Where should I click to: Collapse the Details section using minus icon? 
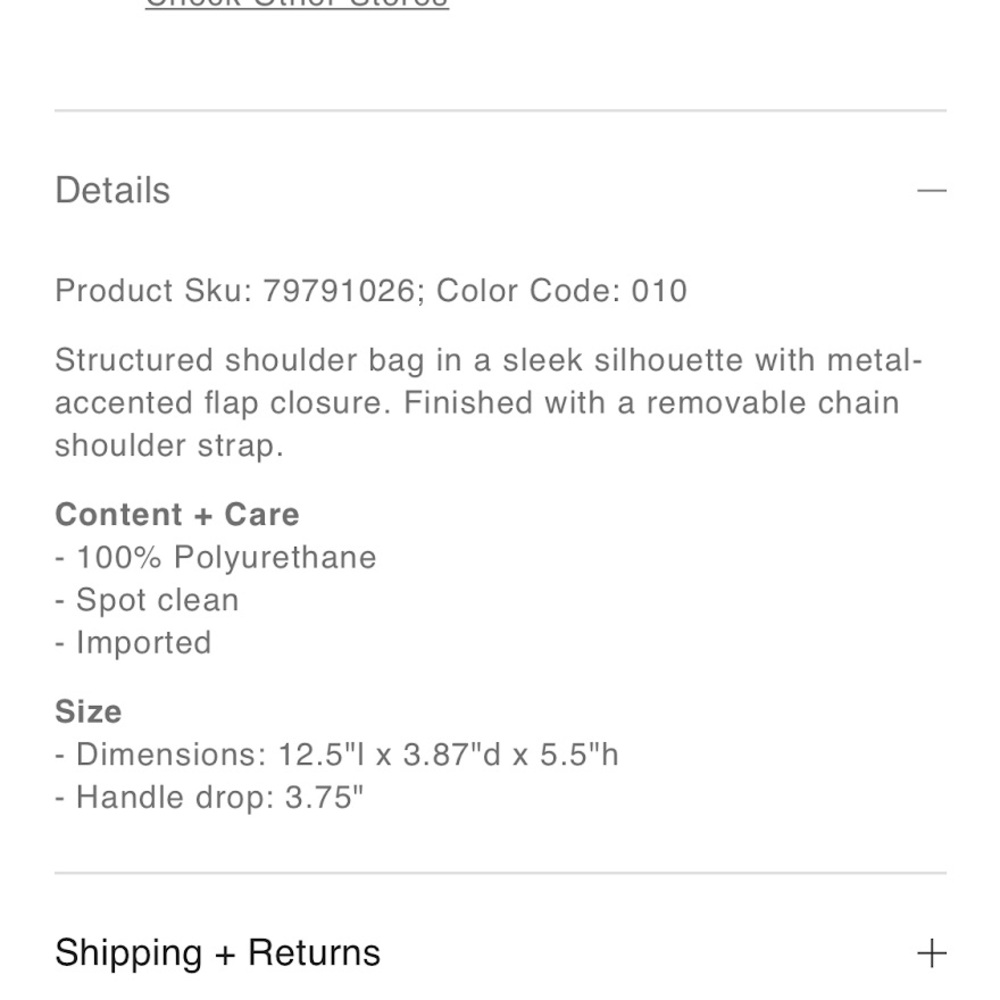[931, 190]
